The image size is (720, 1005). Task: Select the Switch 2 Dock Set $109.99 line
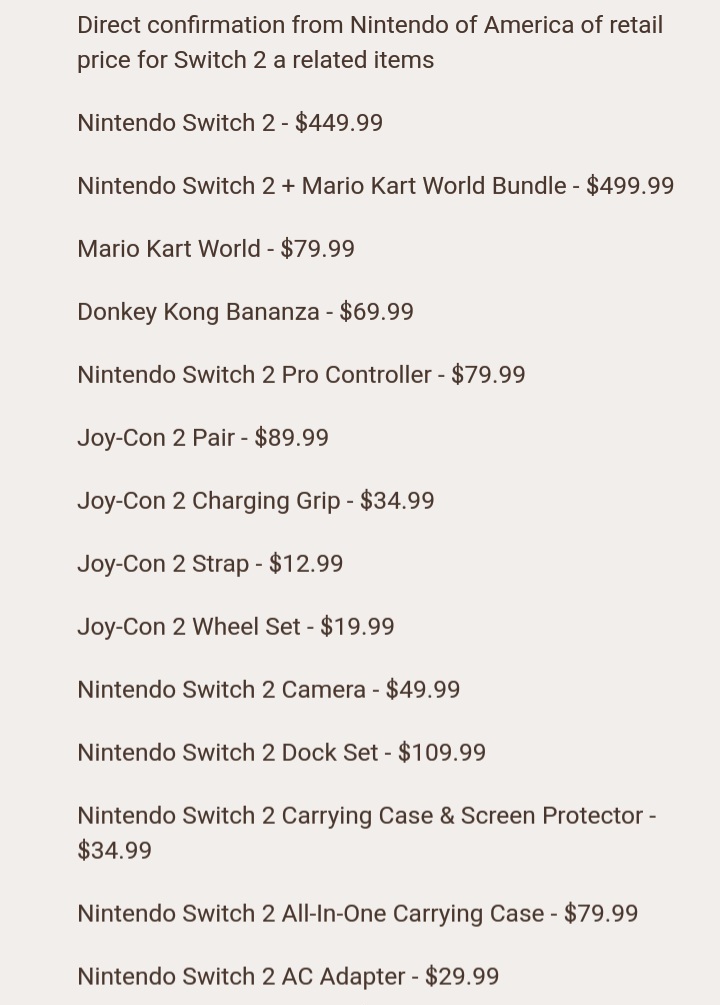pyautogui.click(x=281, y=752)
